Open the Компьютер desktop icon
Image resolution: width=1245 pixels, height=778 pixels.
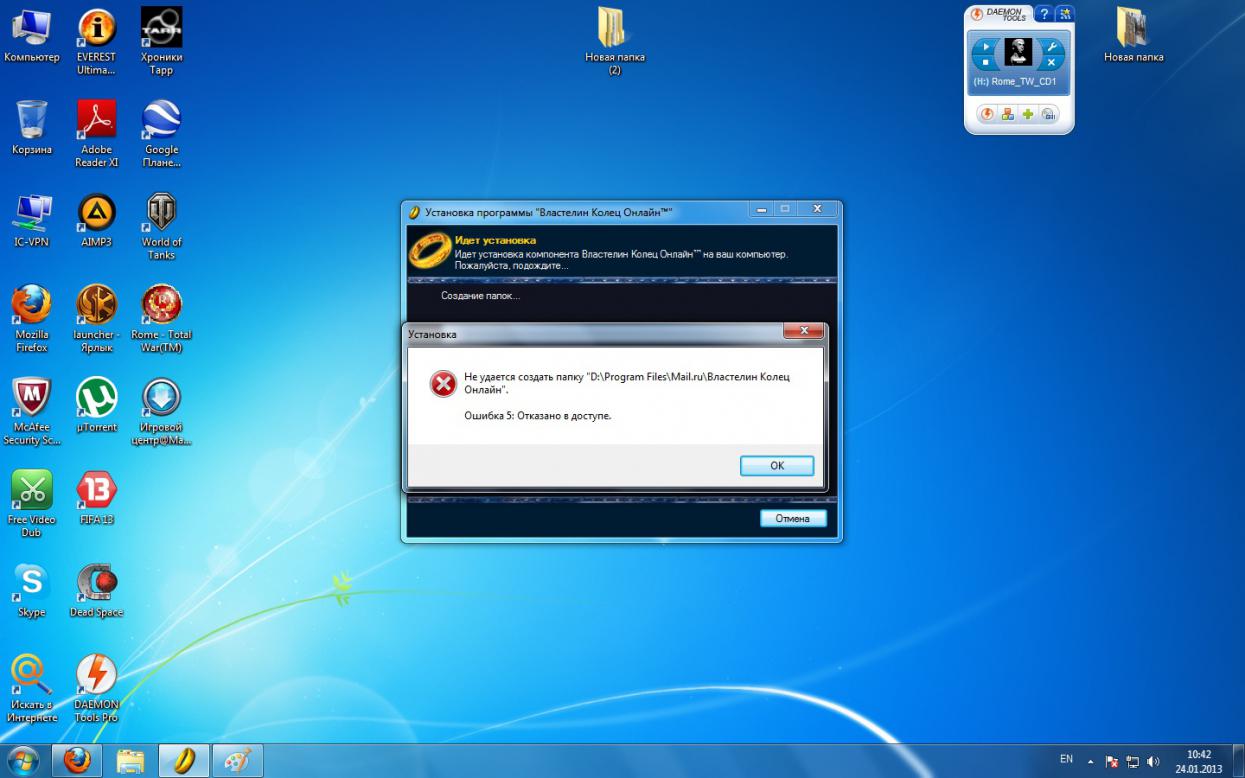[32, 36]
